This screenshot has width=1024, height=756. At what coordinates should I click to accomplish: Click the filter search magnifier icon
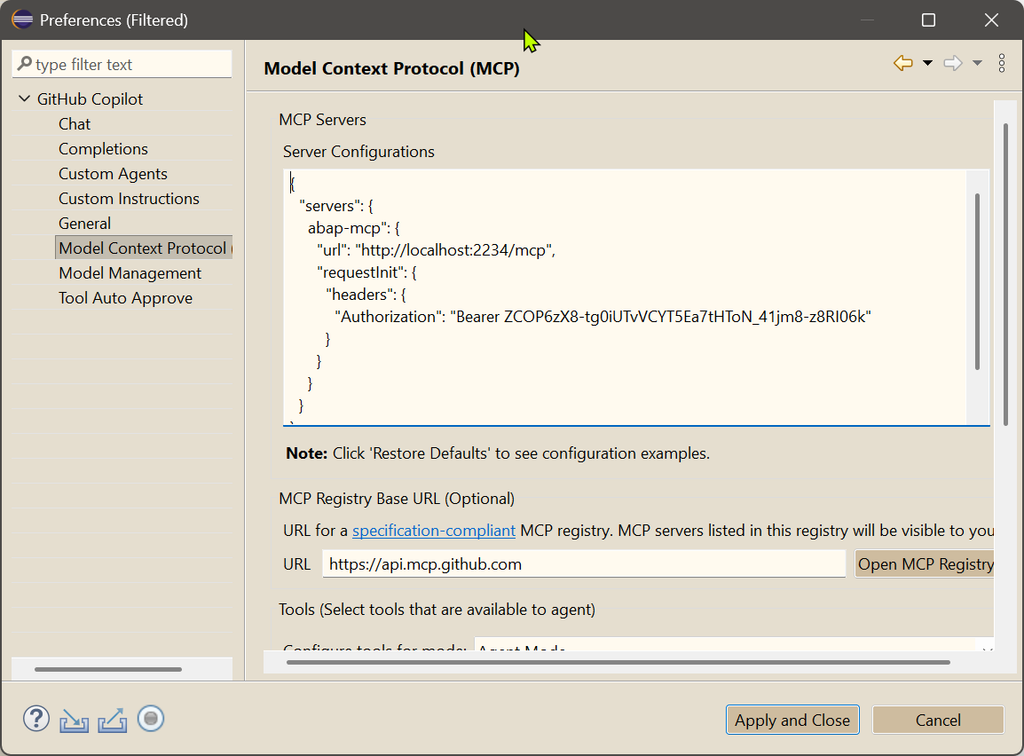tap(24, 64)
